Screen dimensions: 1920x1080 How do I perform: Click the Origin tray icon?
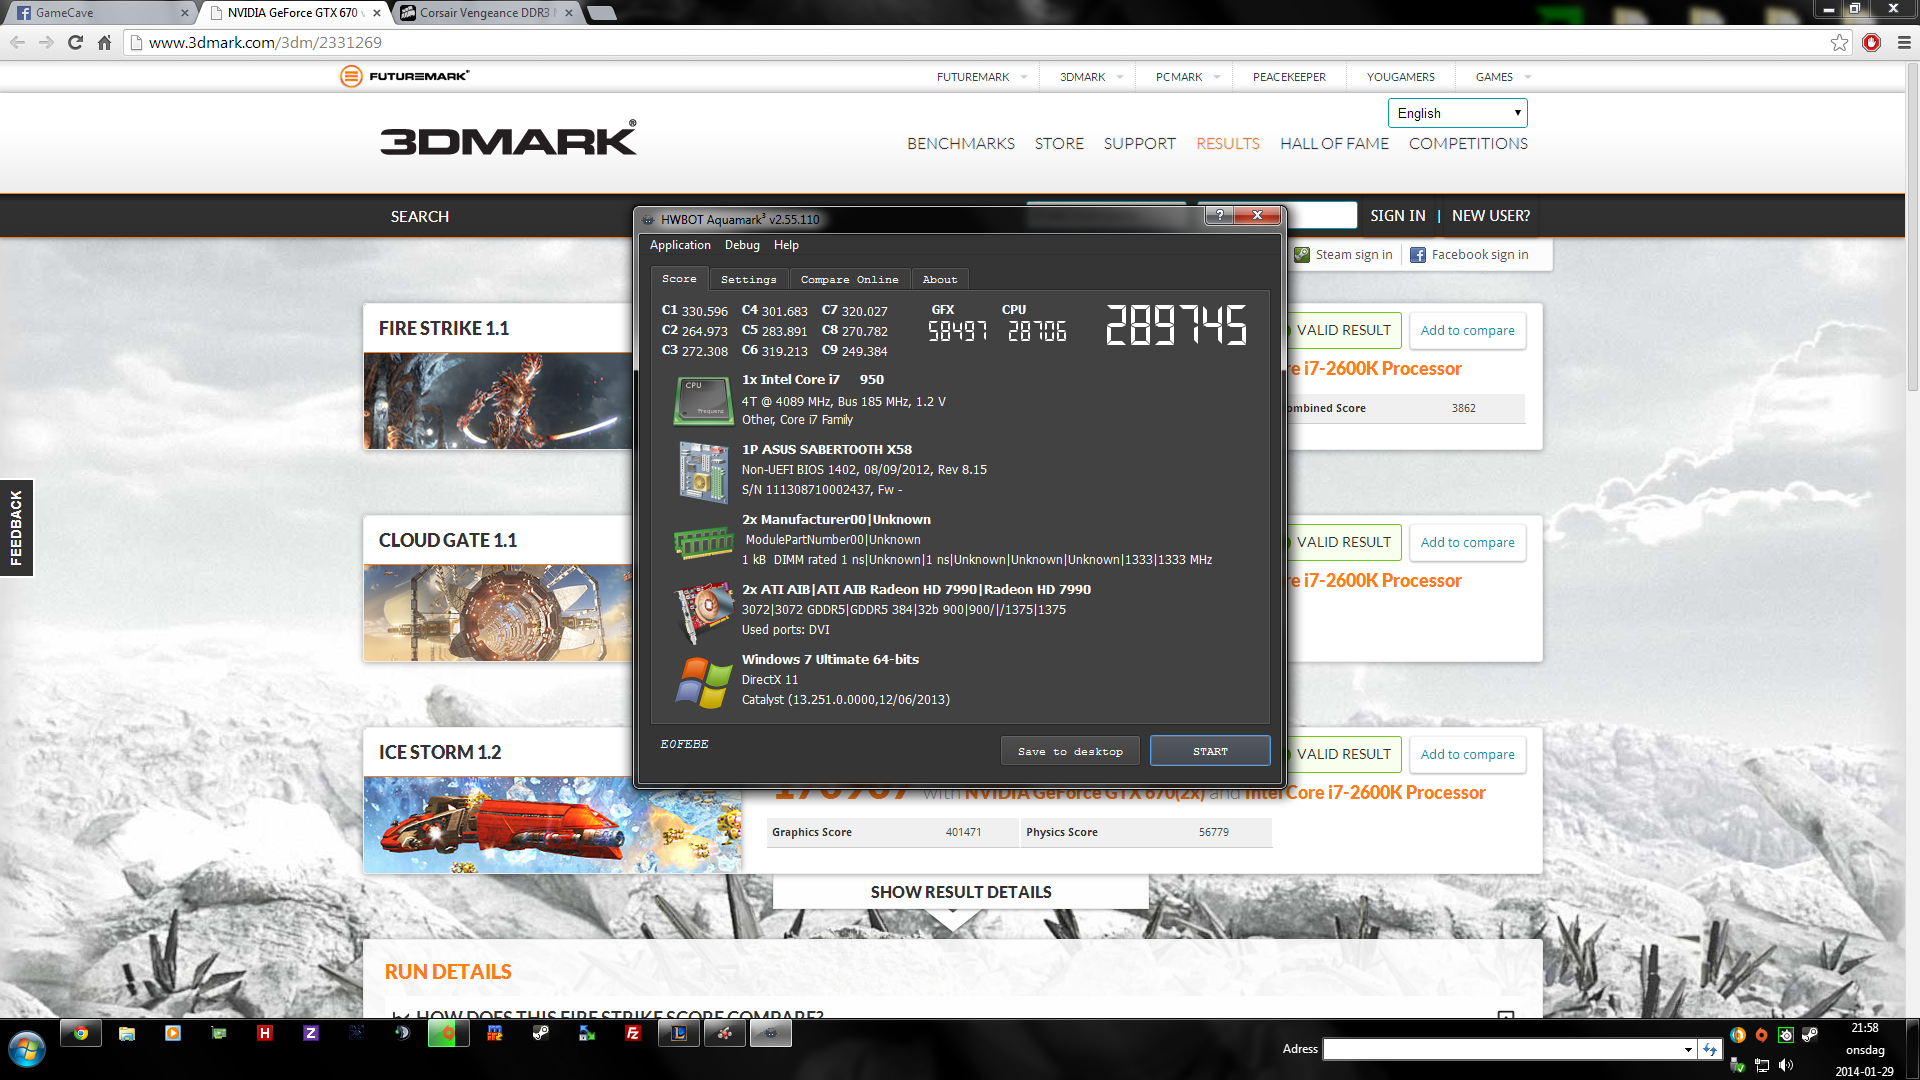(x=1761, y=1035)
